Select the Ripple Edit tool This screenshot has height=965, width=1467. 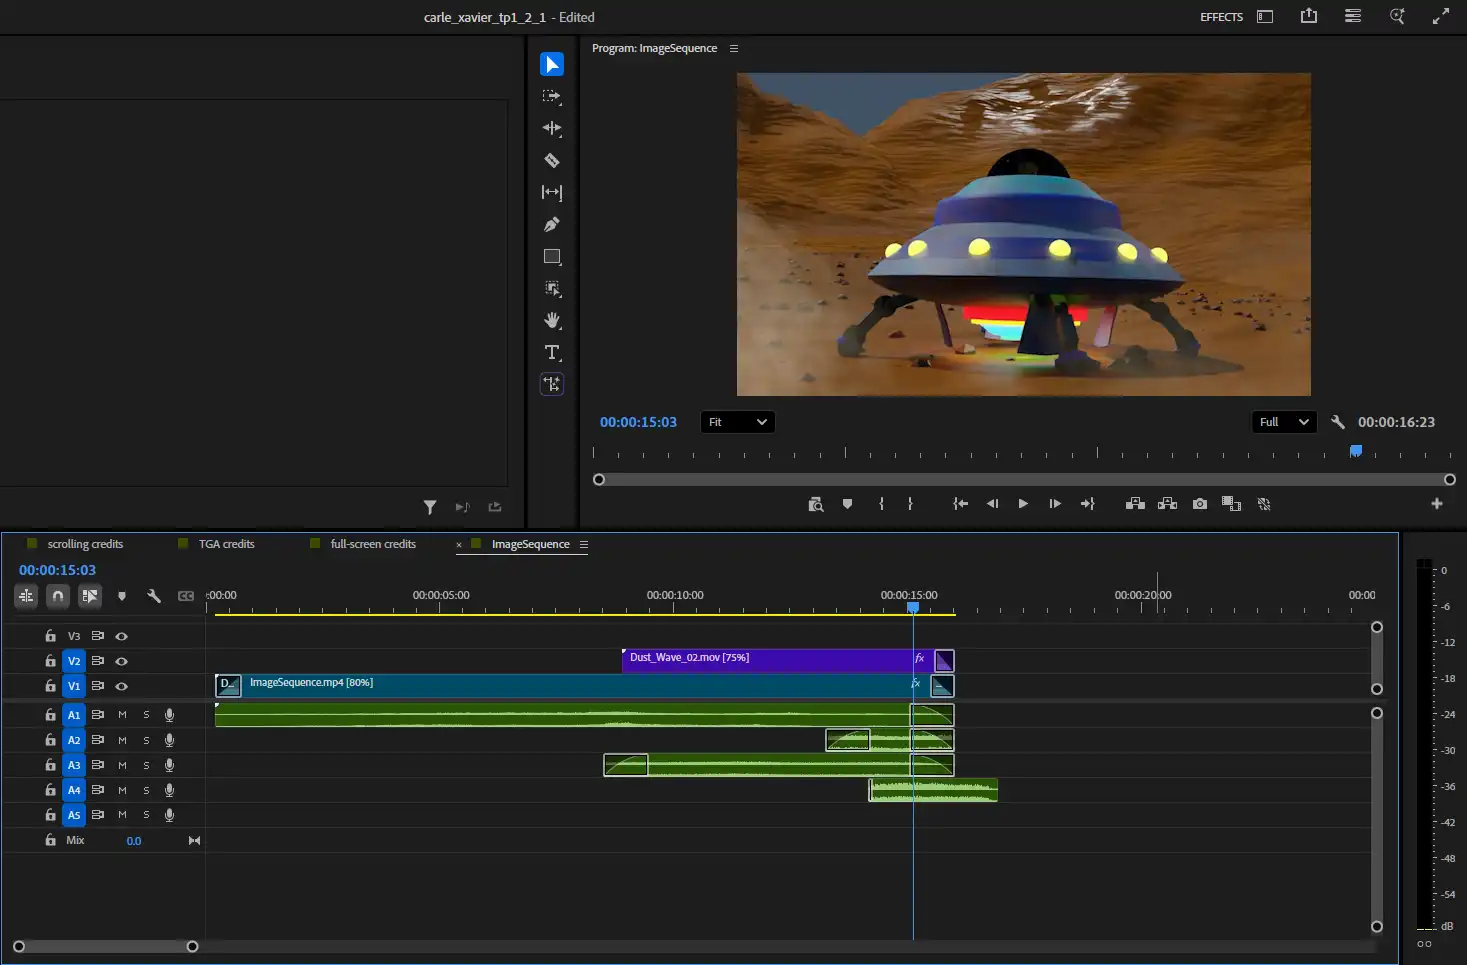coord(551,128)
